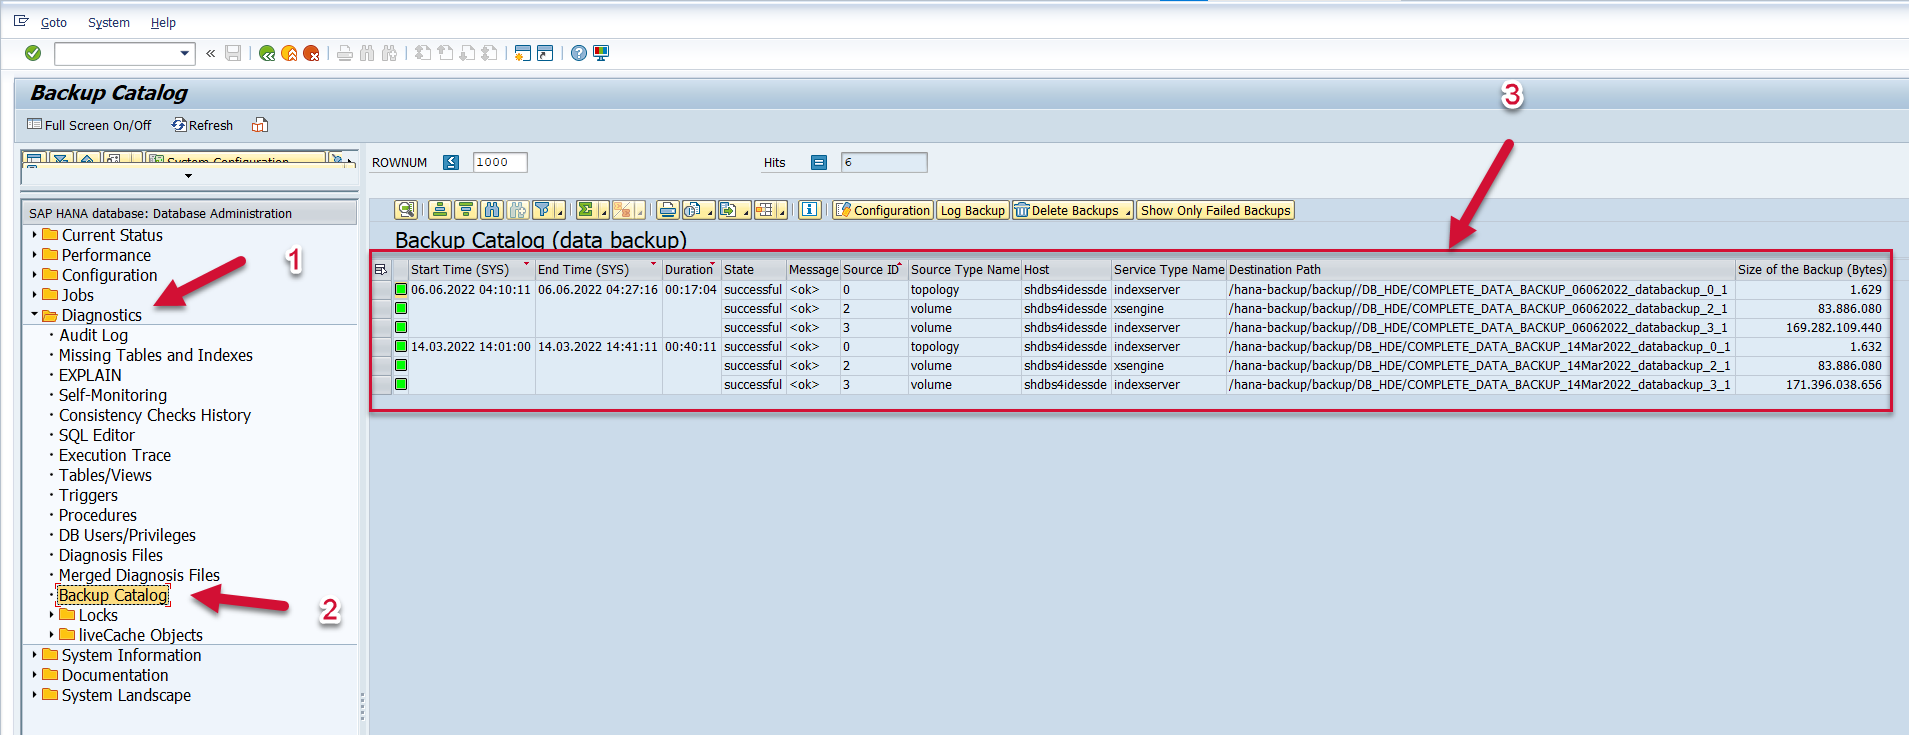
Task: Sort ascending using the grid toolbar icon
Action: [439, 210]
